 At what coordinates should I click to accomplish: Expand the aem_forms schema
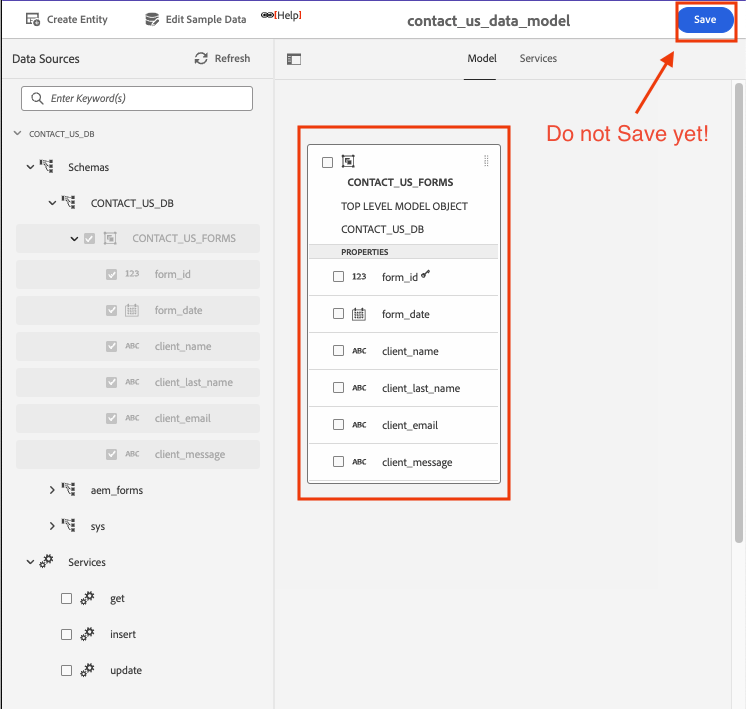click(x=52, y=490)
